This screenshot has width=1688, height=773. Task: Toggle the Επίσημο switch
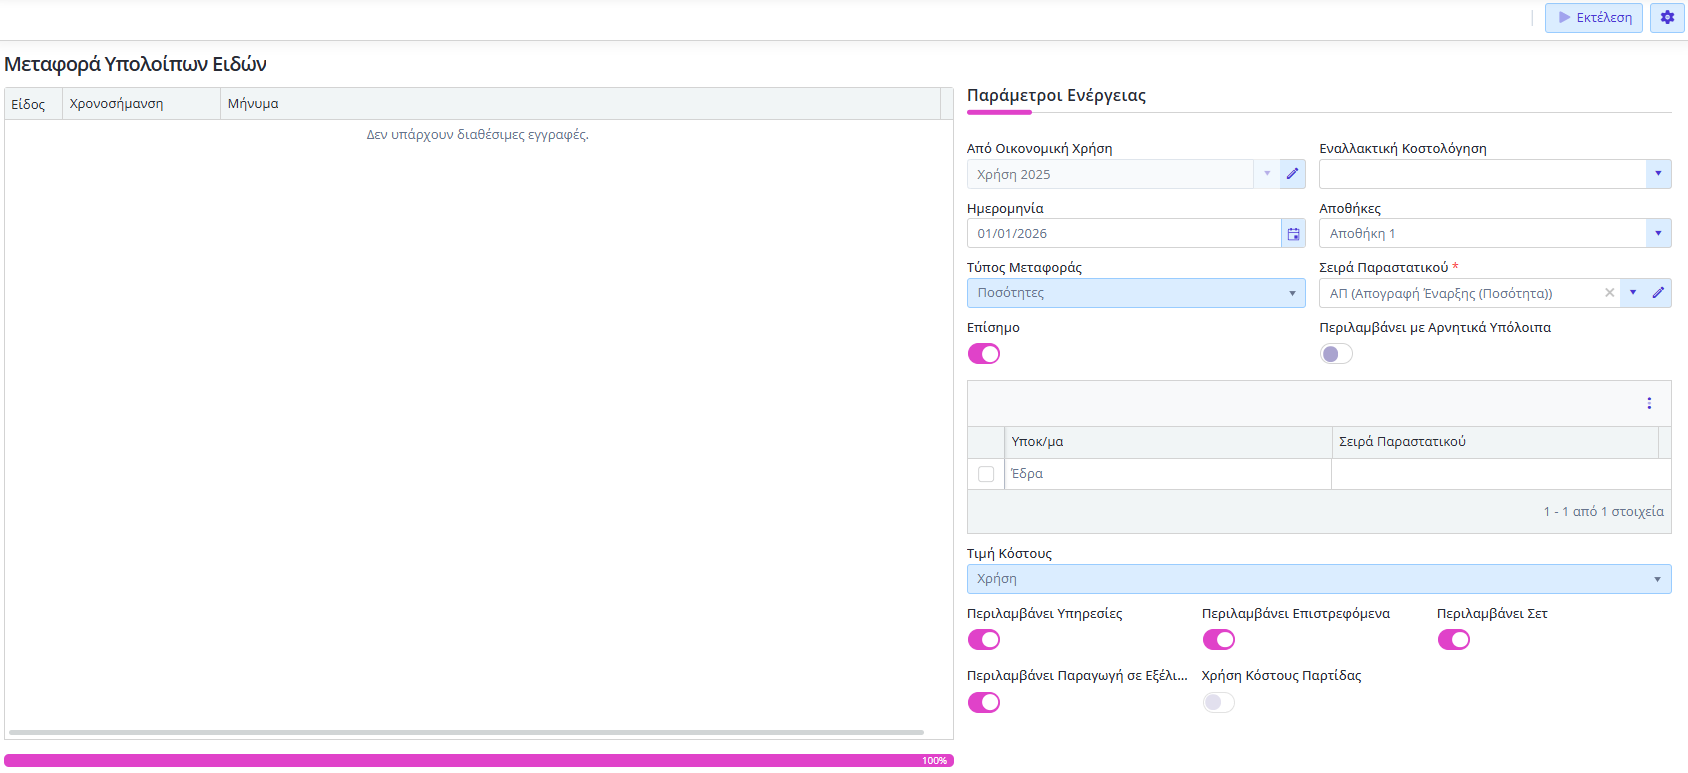coord(984,354)
